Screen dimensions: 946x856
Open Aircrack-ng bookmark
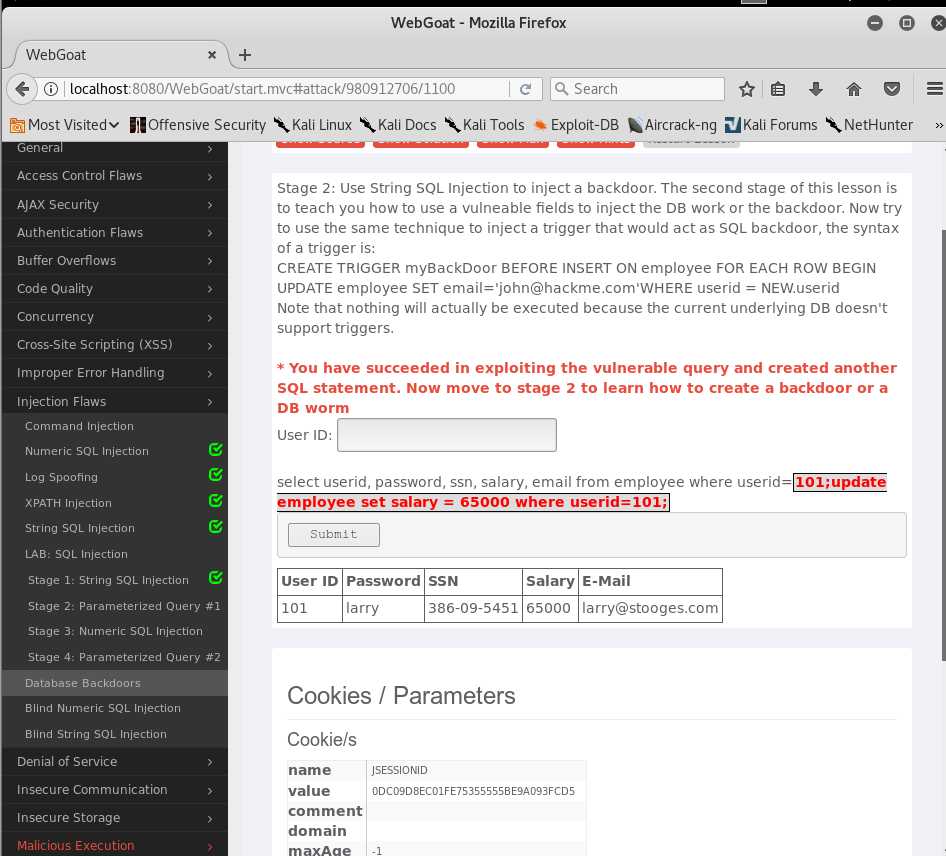point(672,125)
